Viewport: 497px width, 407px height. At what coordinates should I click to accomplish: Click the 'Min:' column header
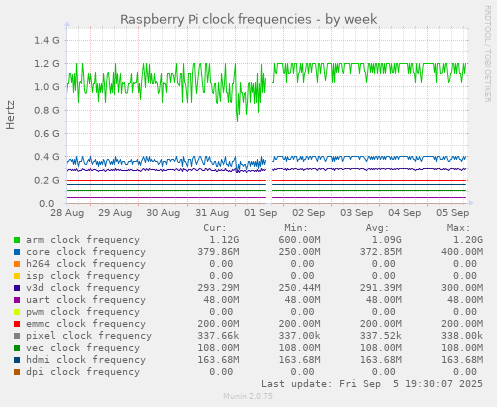point(296,228)
